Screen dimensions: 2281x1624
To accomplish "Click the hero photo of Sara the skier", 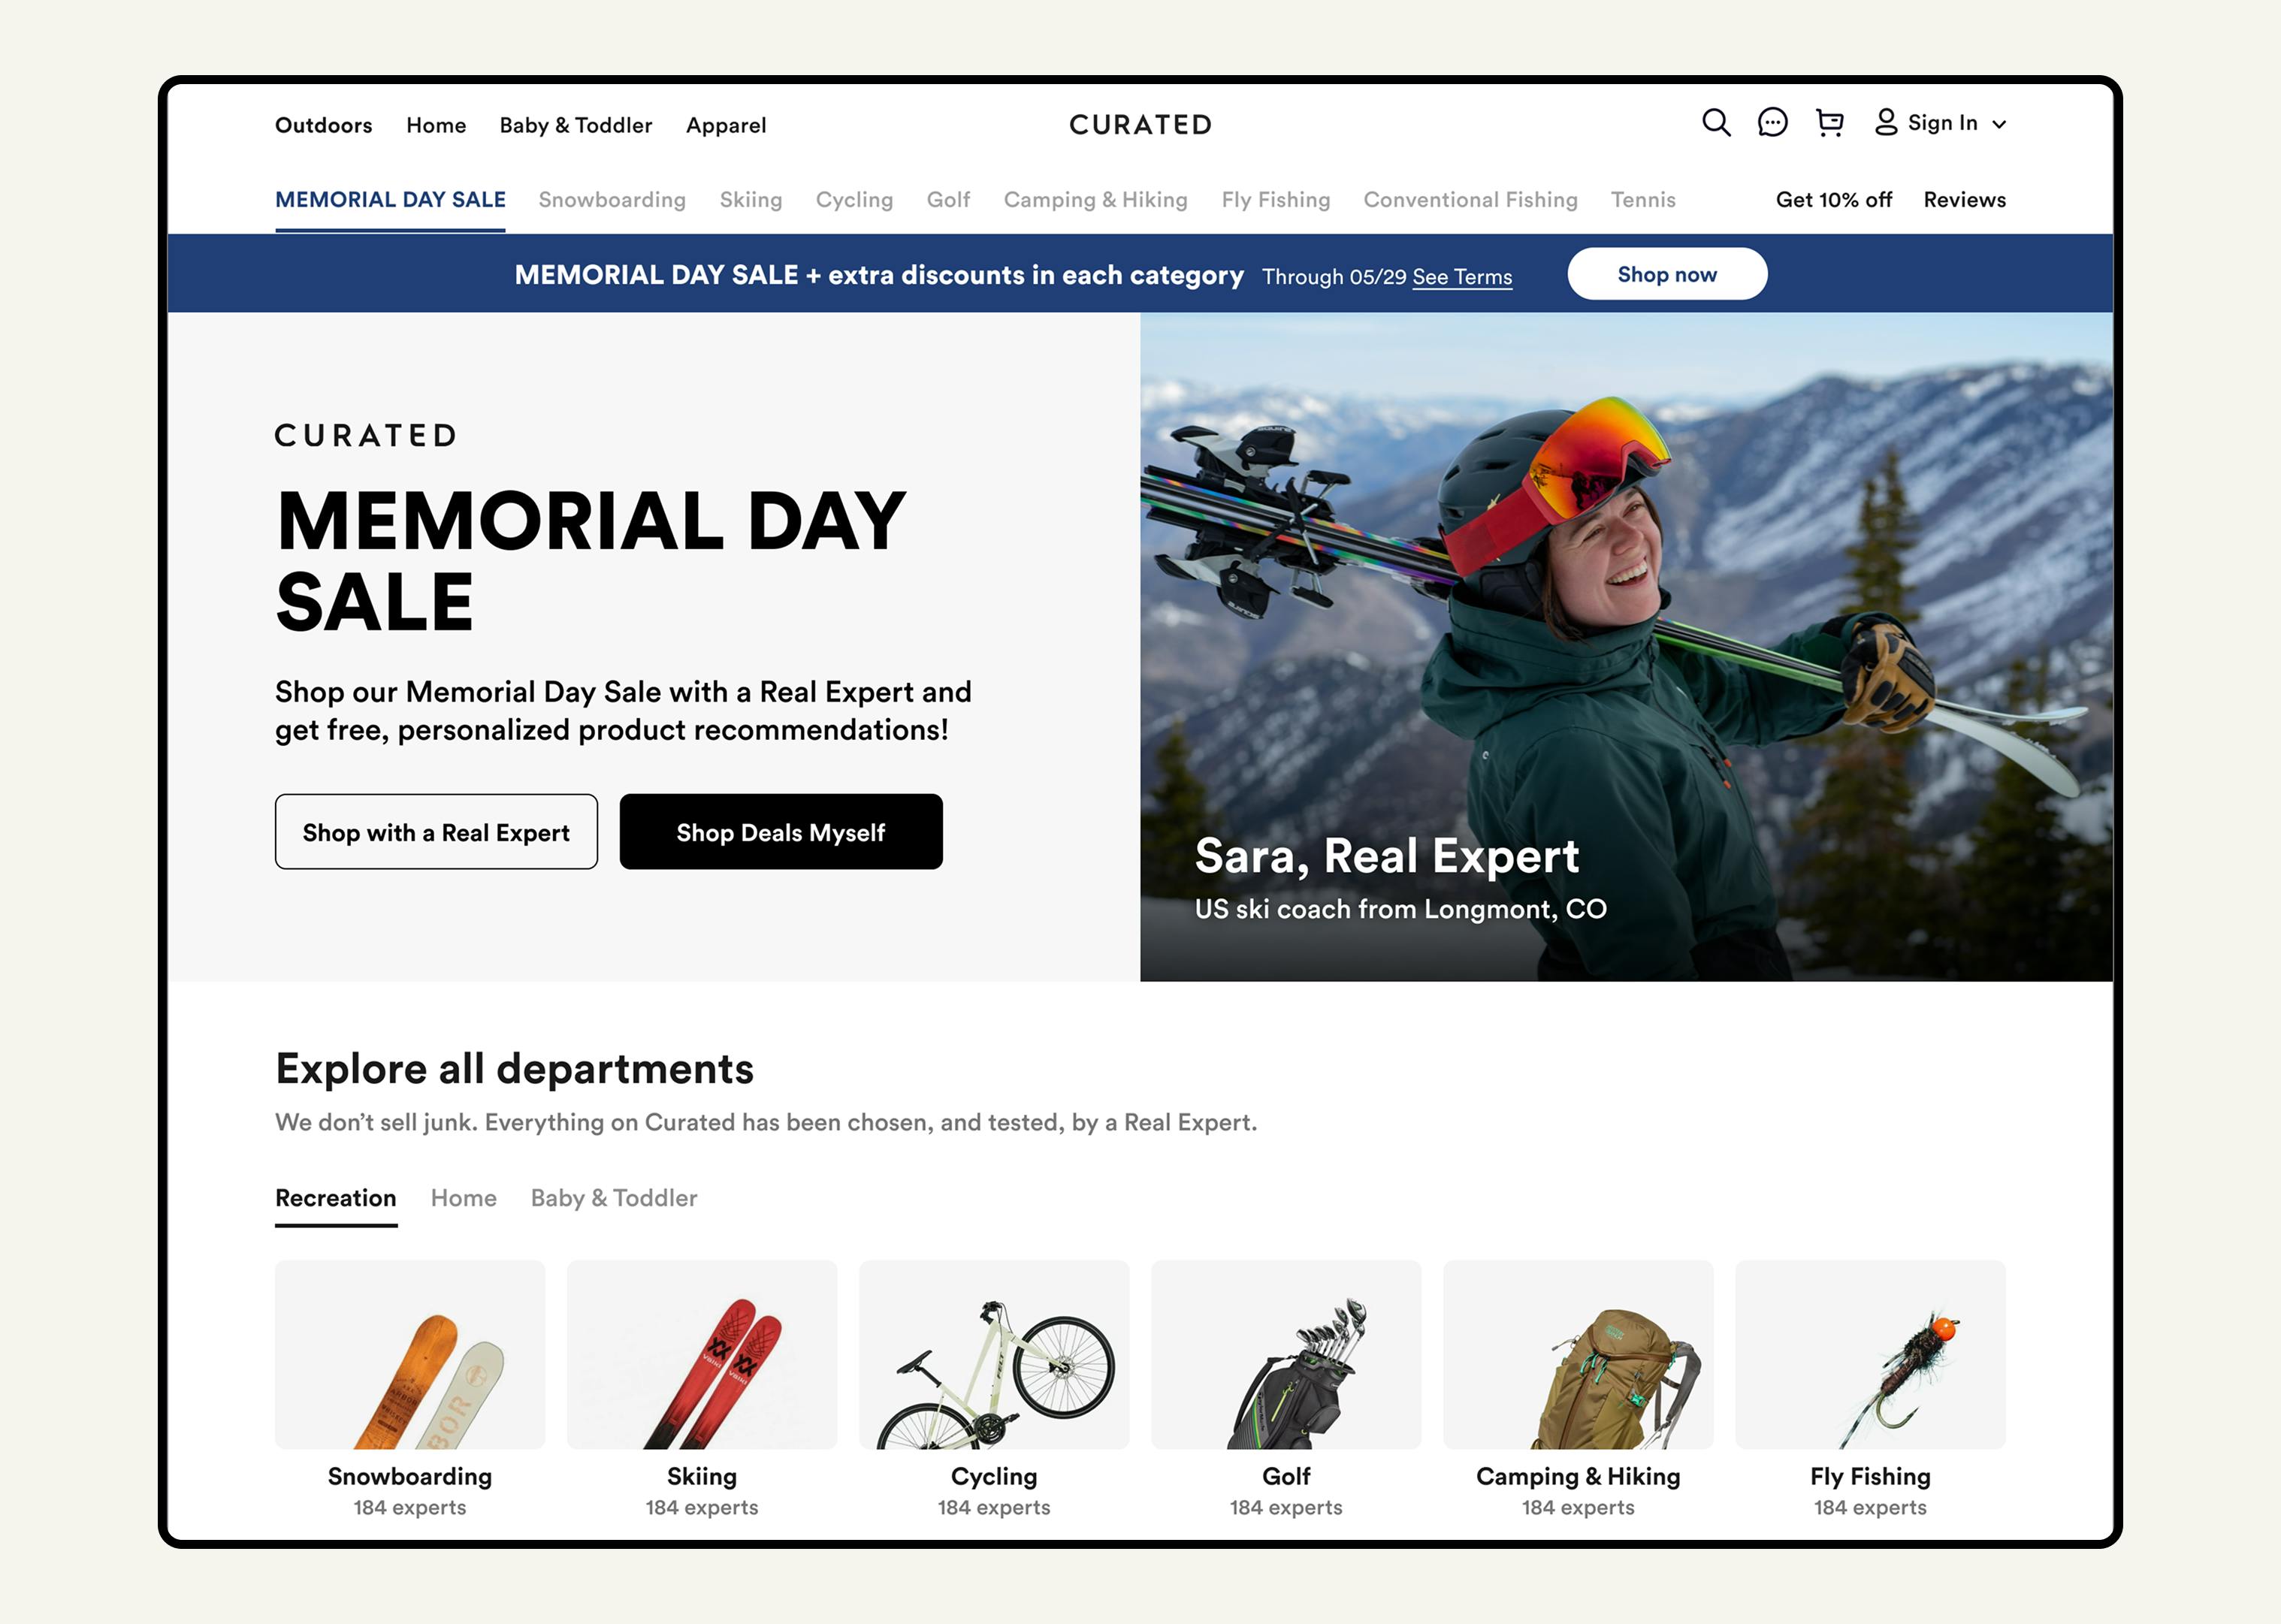I will [x=1626, y=646].
